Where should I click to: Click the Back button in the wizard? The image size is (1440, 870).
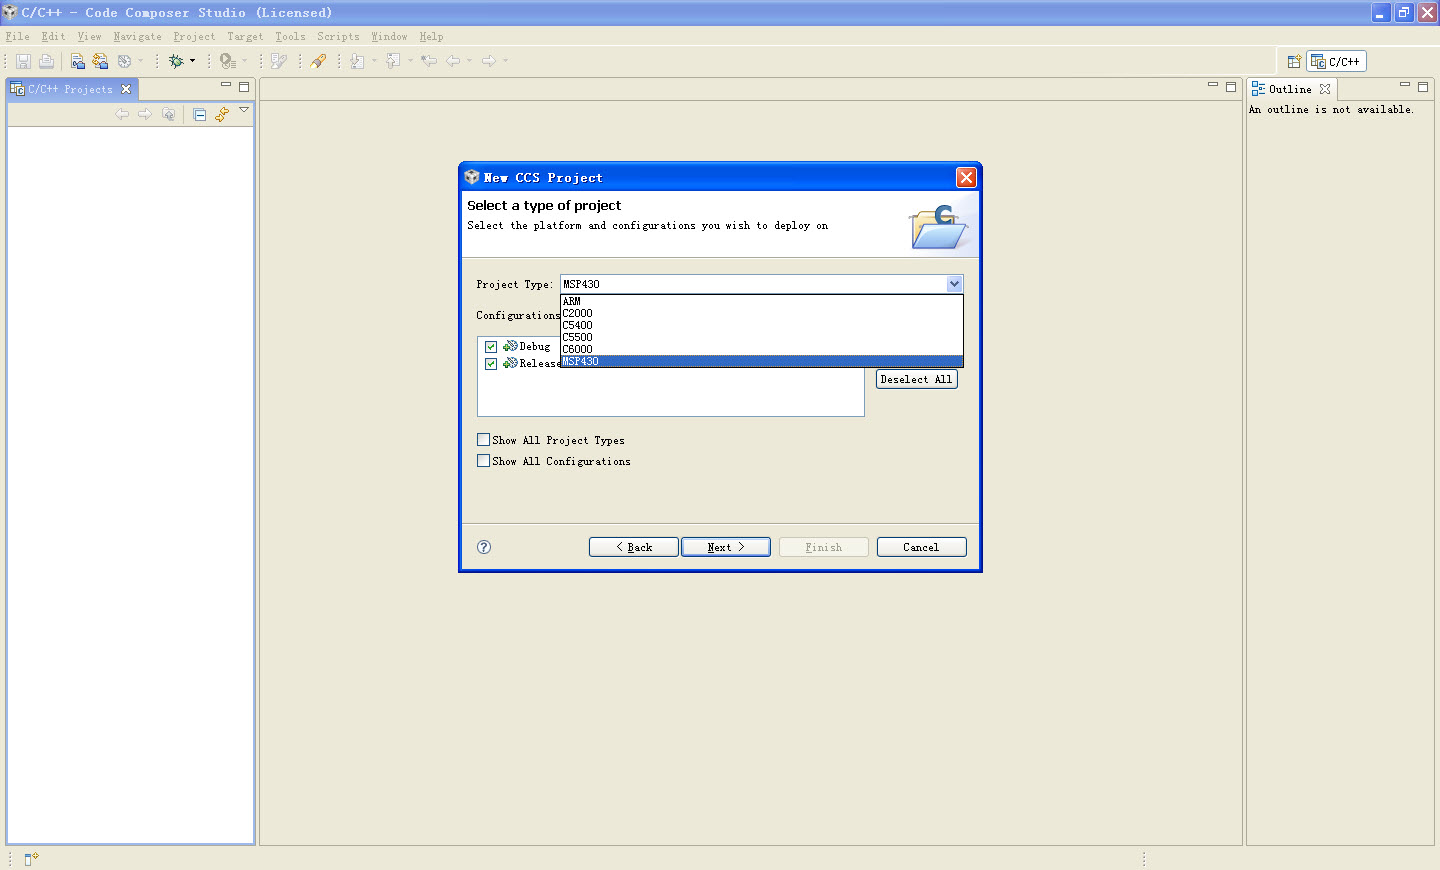[633, 547]
